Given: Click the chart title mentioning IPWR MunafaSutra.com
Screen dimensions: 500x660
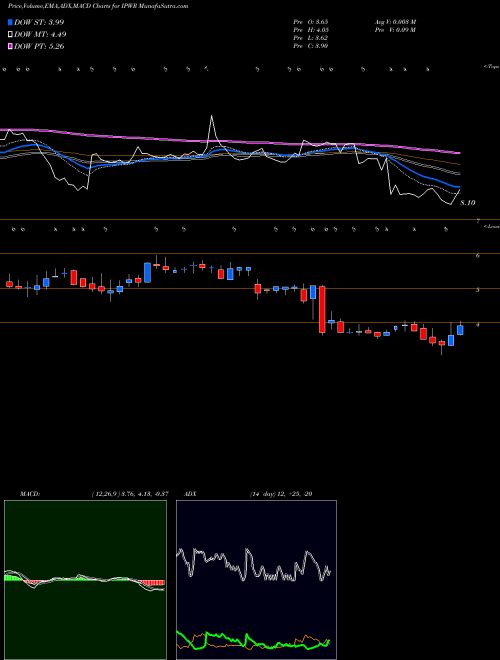Looking at the screenshot, I should [x=98, y=6].
